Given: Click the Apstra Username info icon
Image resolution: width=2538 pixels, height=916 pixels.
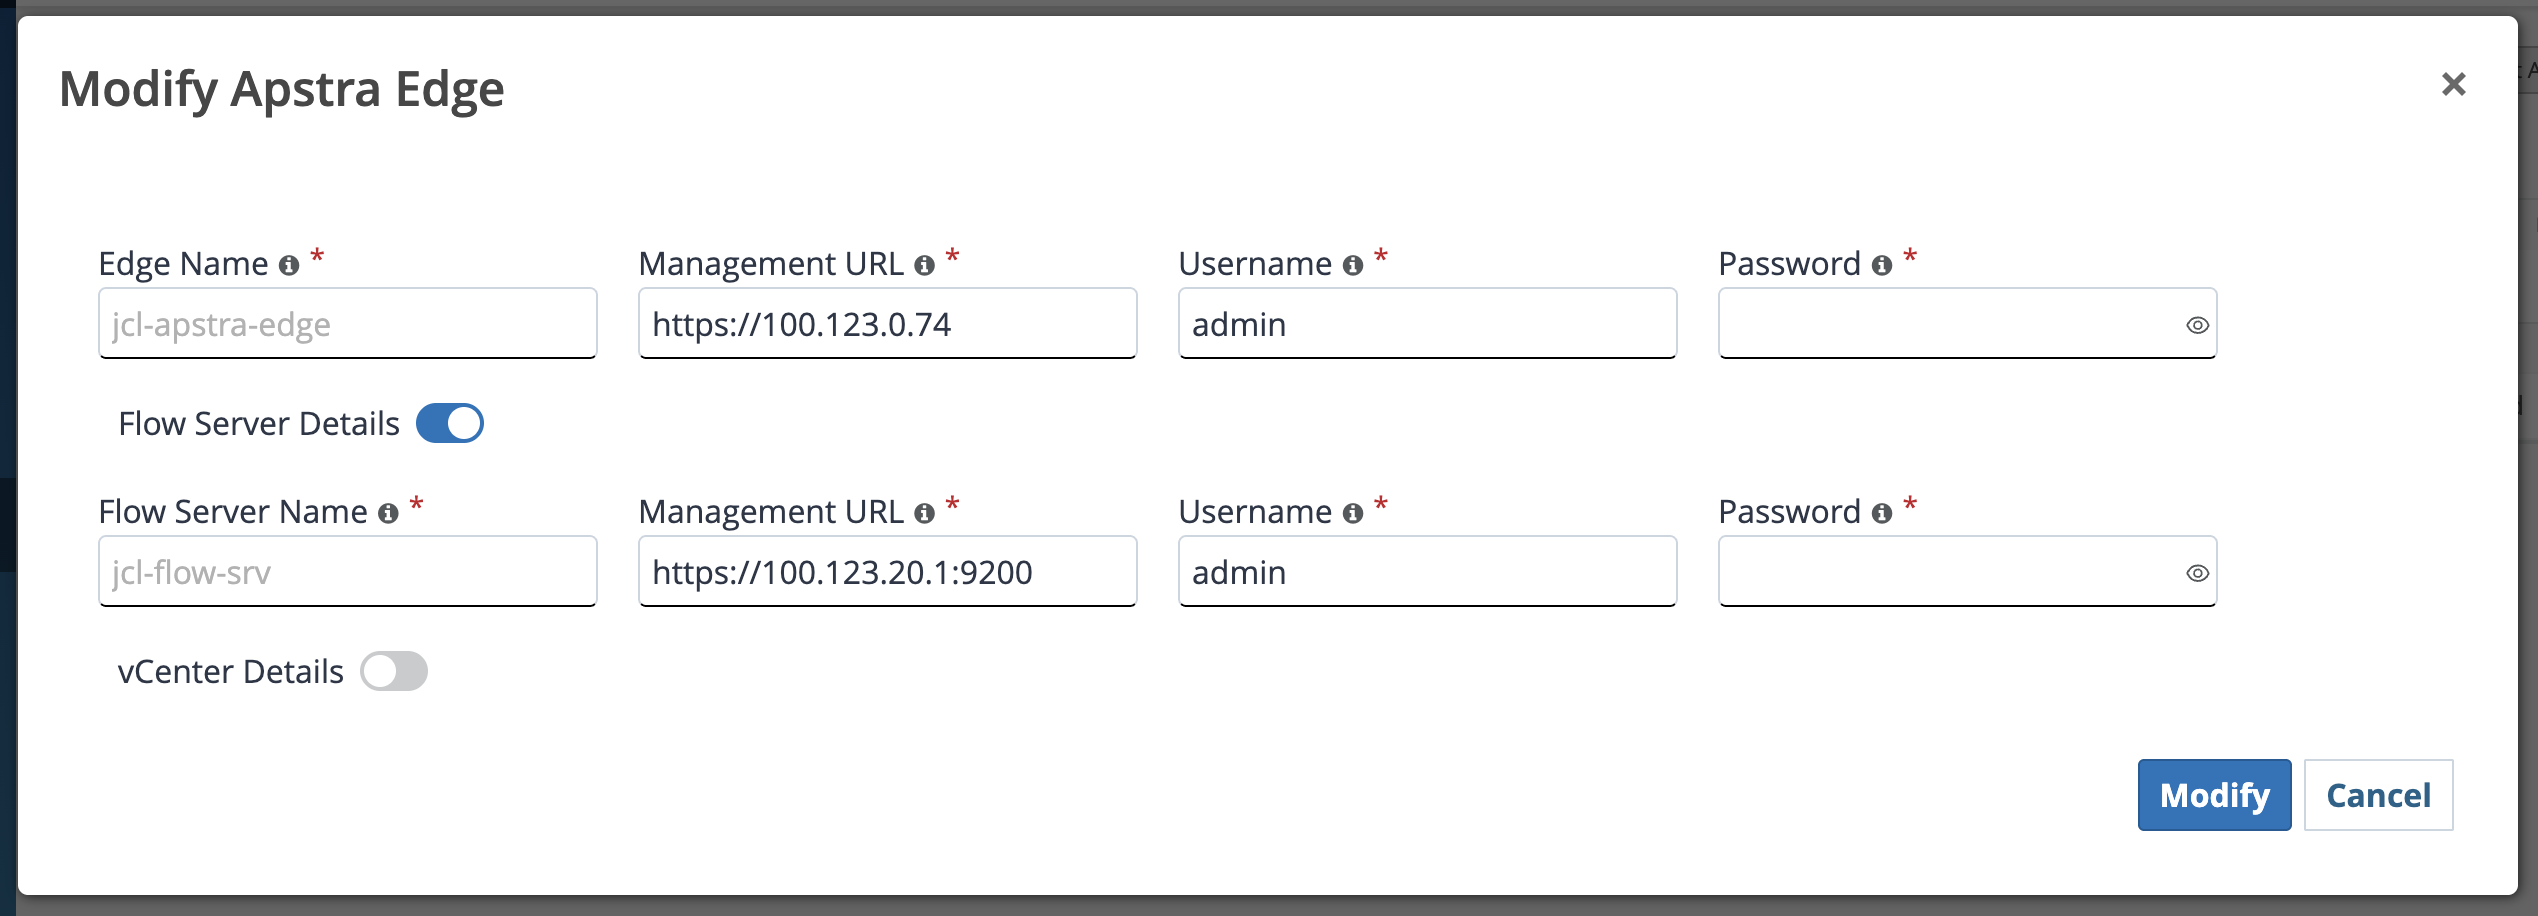Looking at the screenshot, I should click(1353, 265).
